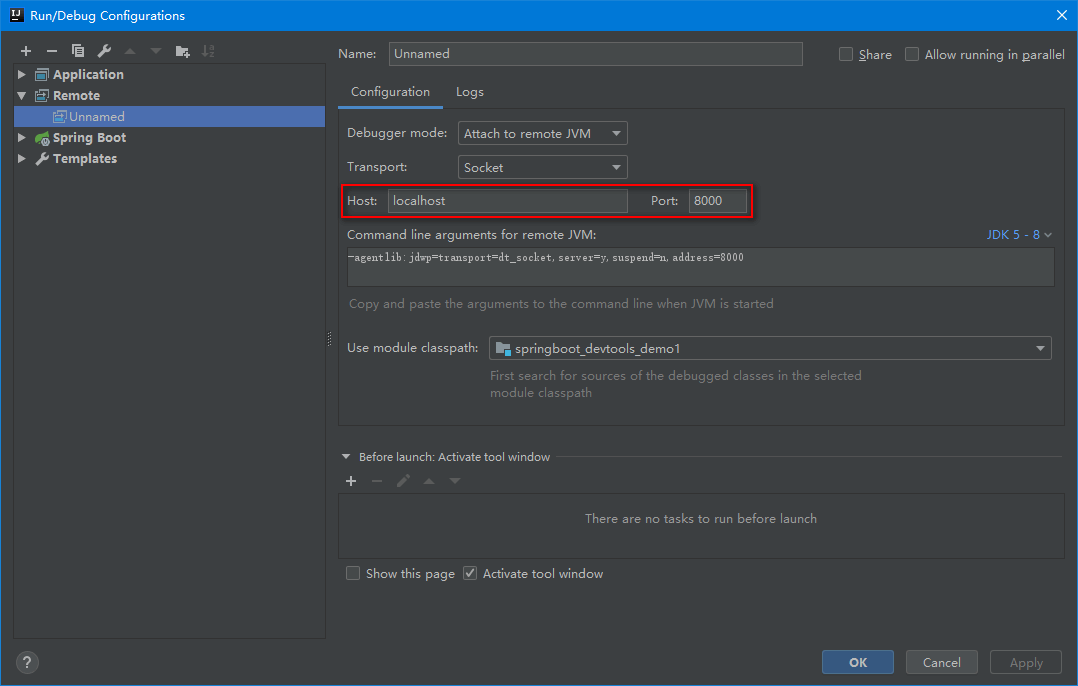Image resolution: width=1078 pixels, height=686 pixels.
Task: Open the Transport dropdown
Action: pyautogui.click(x=543, y=167)
